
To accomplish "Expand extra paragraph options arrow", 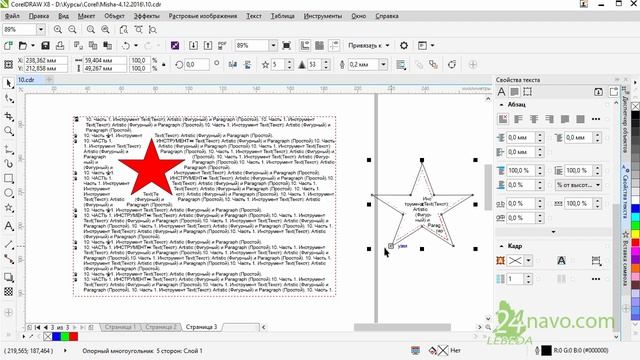I will tap(553, 232).
